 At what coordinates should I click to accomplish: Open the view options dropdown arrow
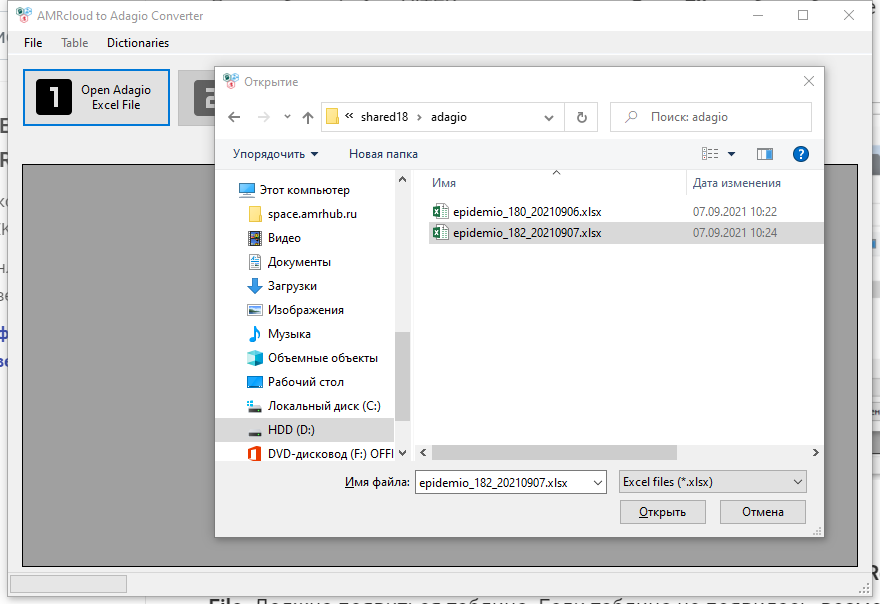731,154
